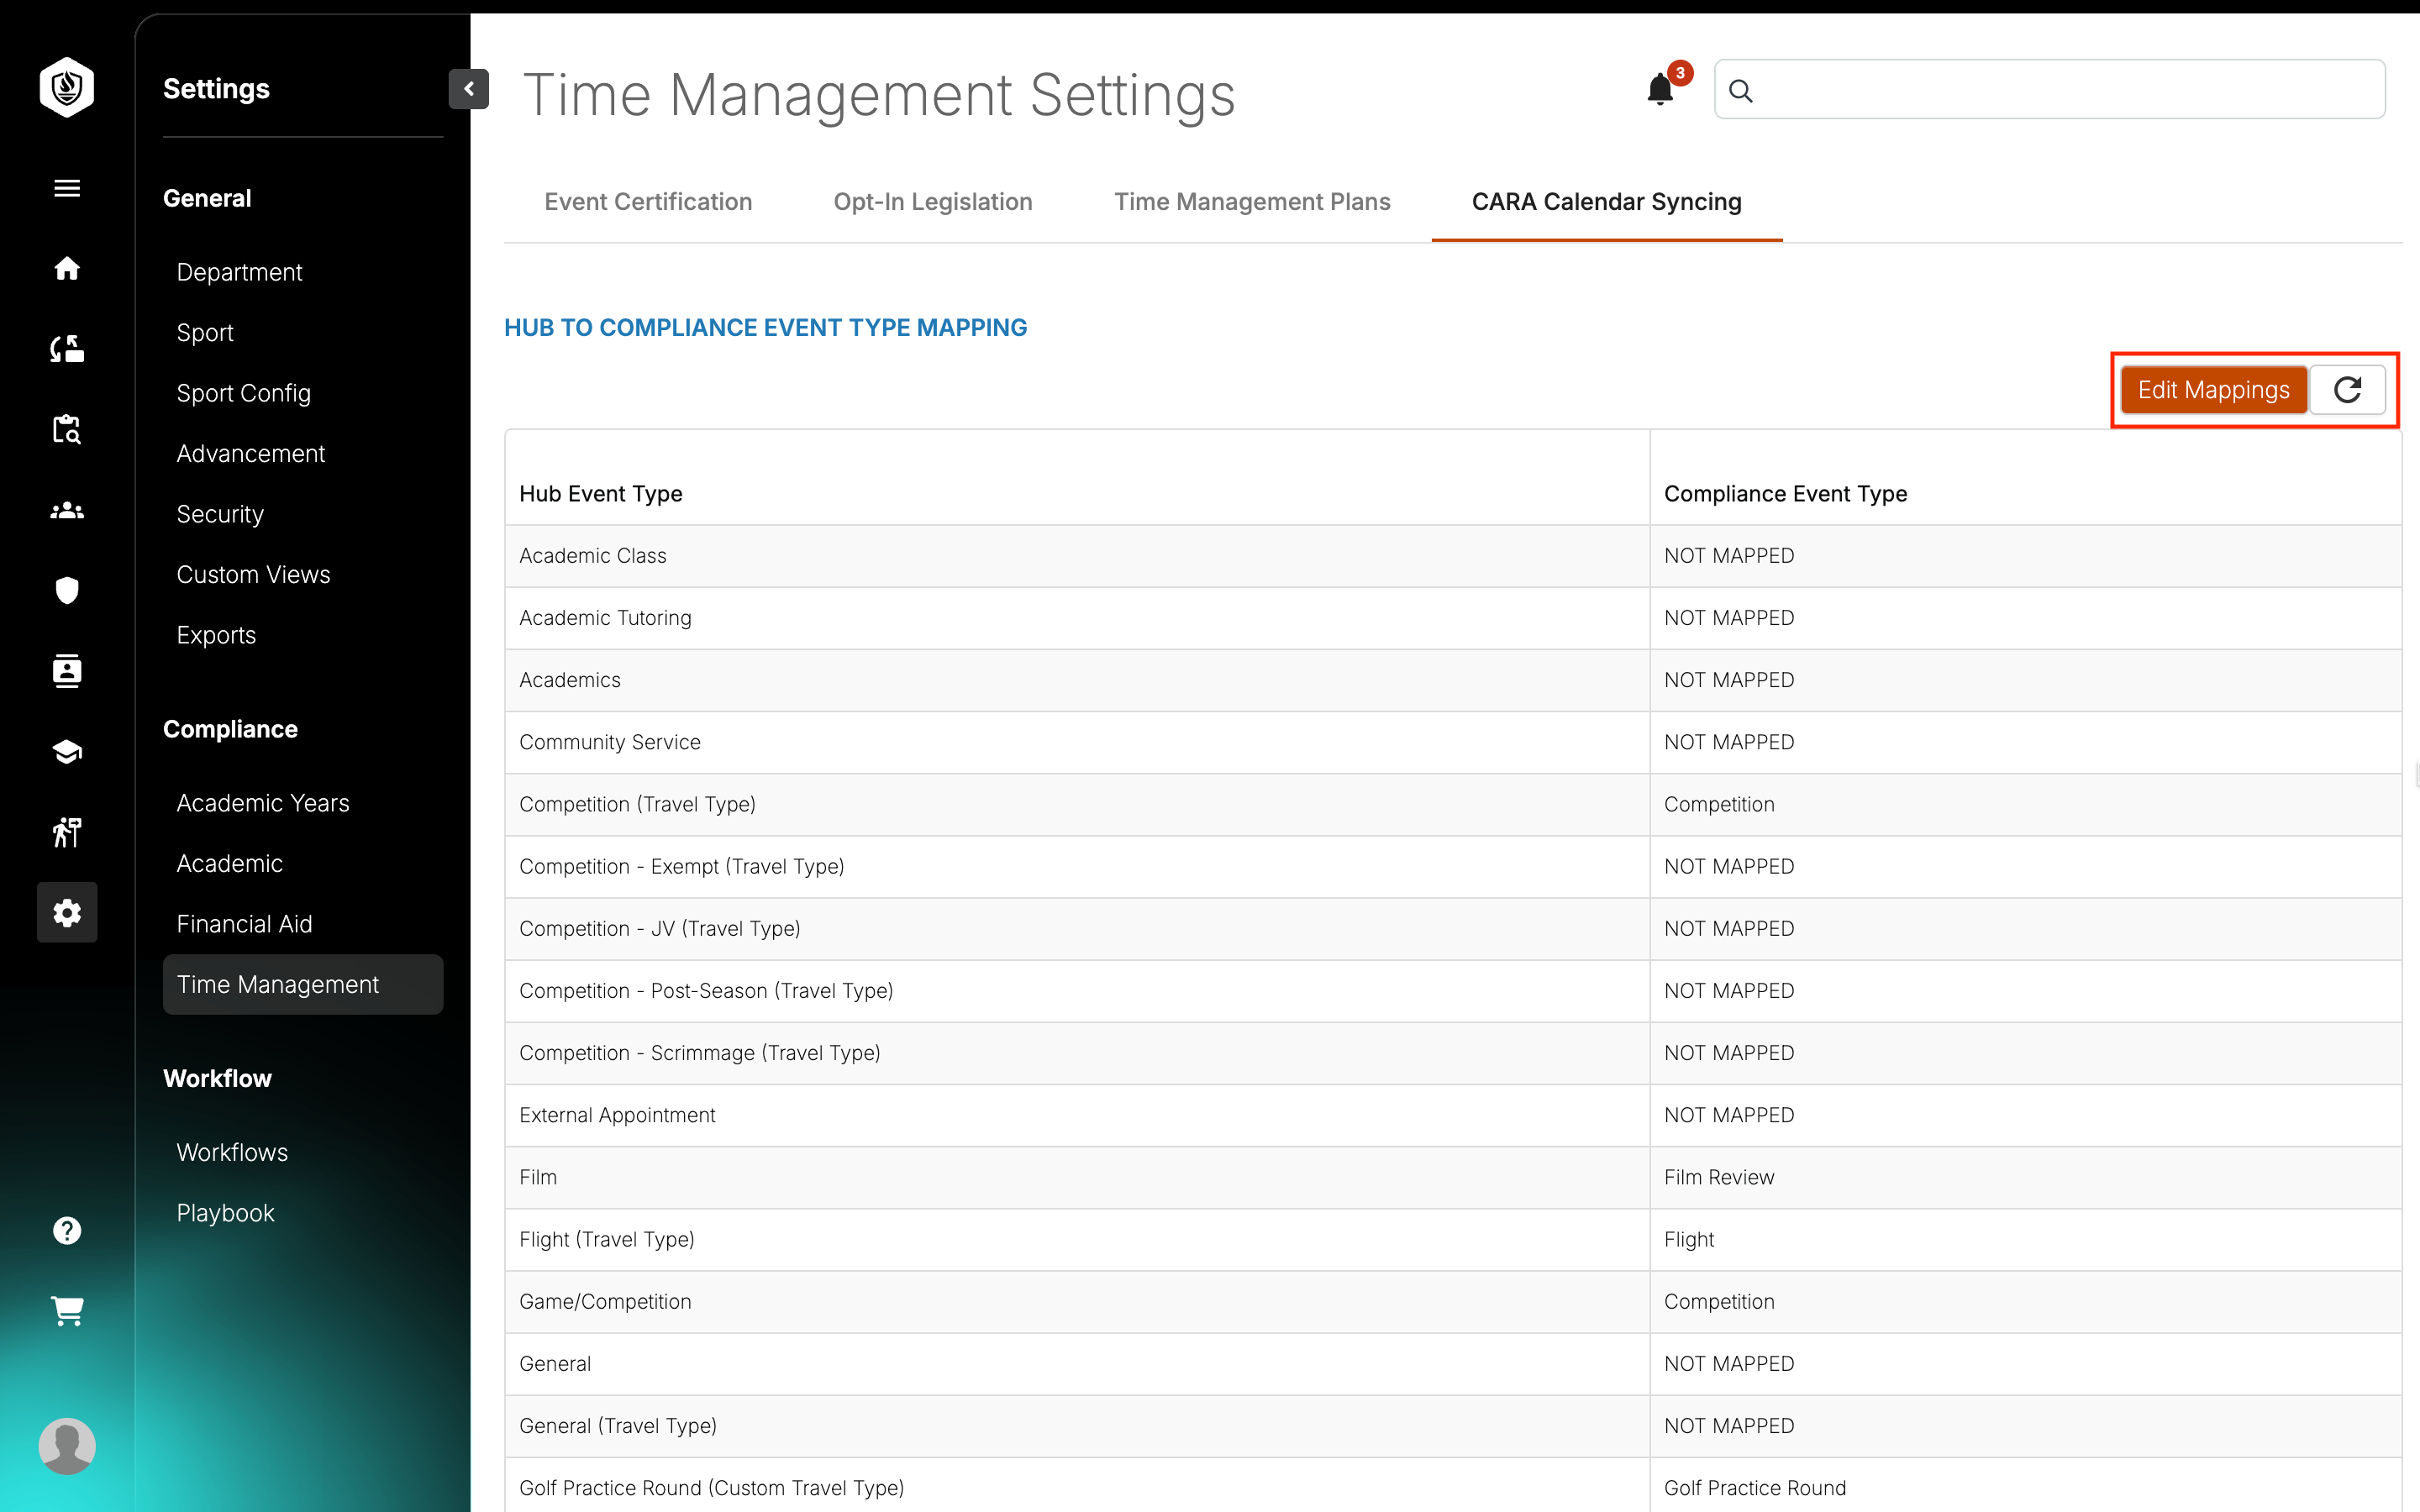Open the recruiting clipboard search icon
This screenshot has width=2420, height=1512.
click(x=66, y=429)
